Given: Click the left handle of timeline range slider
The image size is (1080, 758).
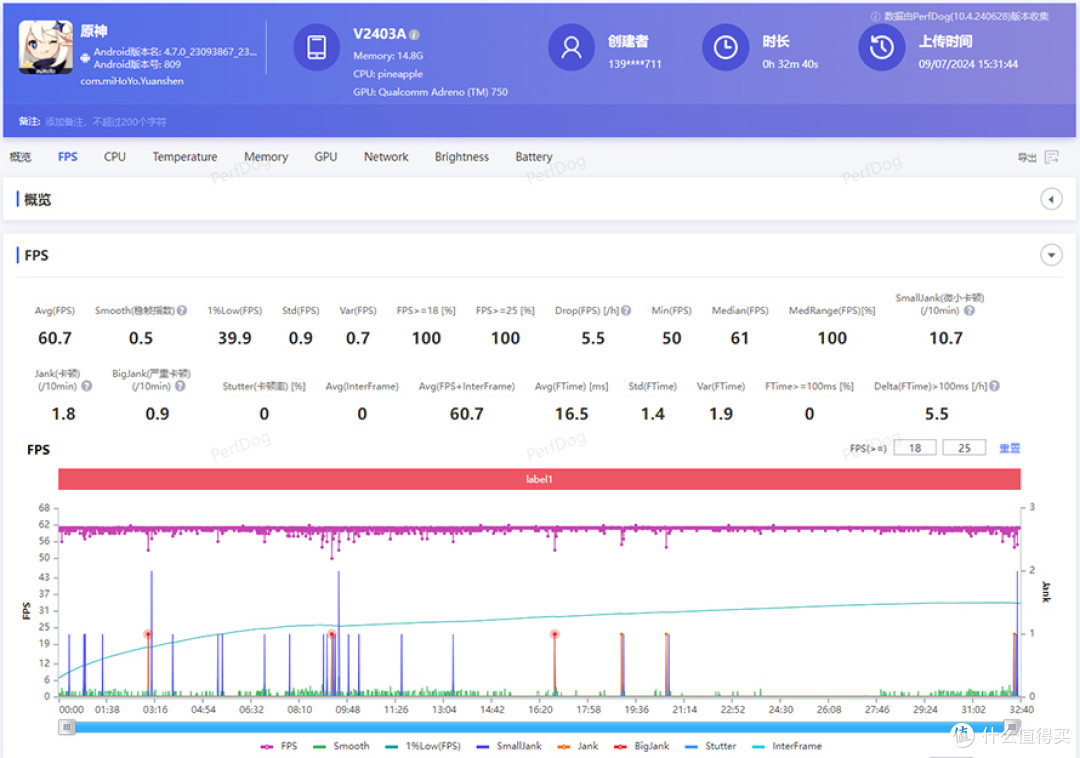Looking at the screenshot, I should point(67,727).
